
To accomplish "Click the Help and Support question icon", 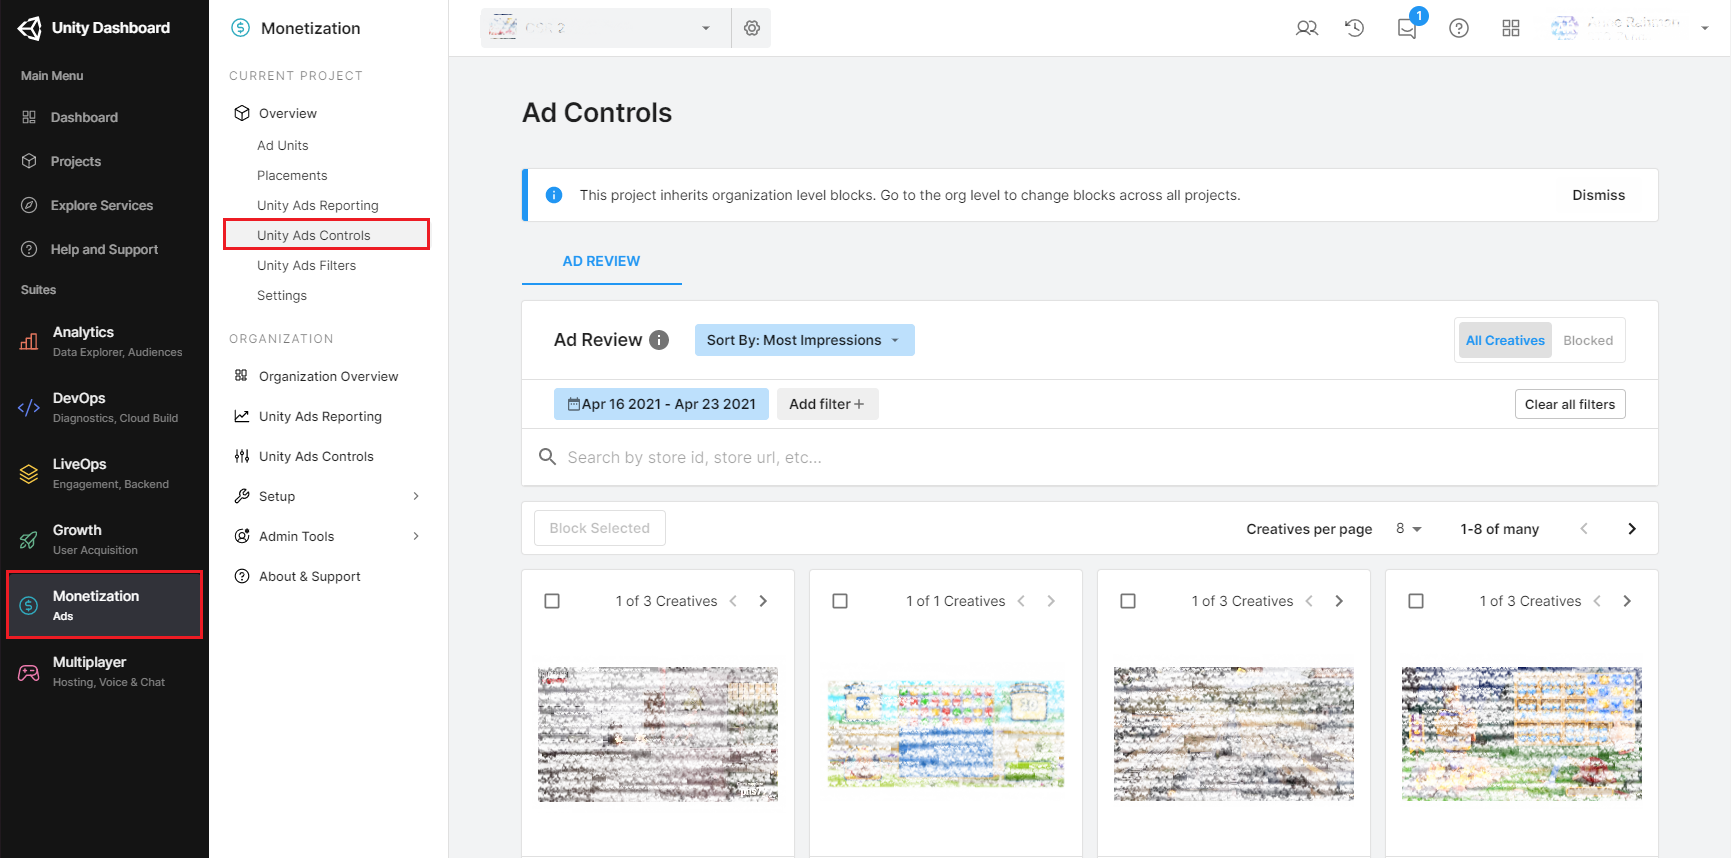I will tap(29, 249).
